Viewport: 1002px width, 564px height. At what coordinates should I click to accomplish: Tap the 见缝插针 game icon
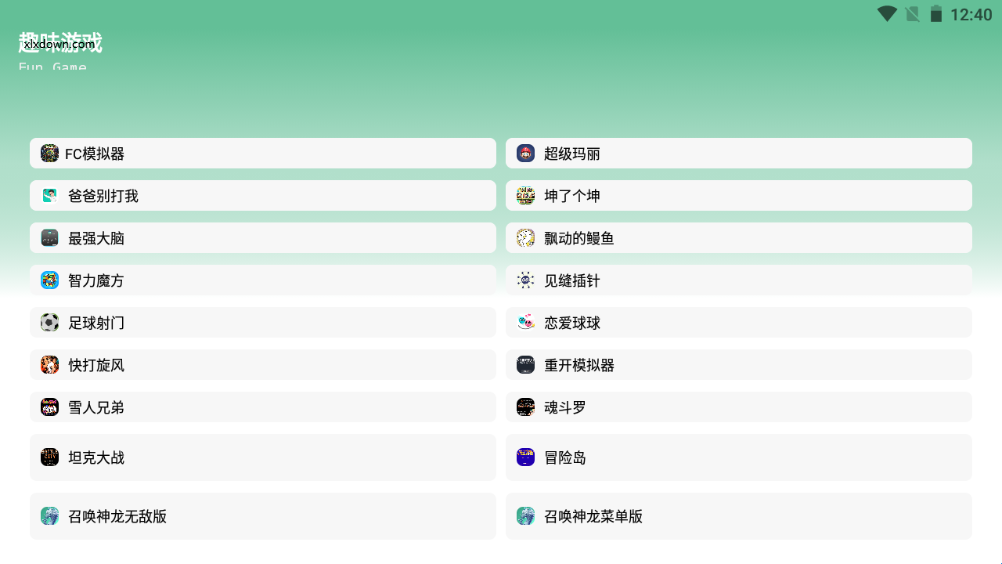point(525,280)
